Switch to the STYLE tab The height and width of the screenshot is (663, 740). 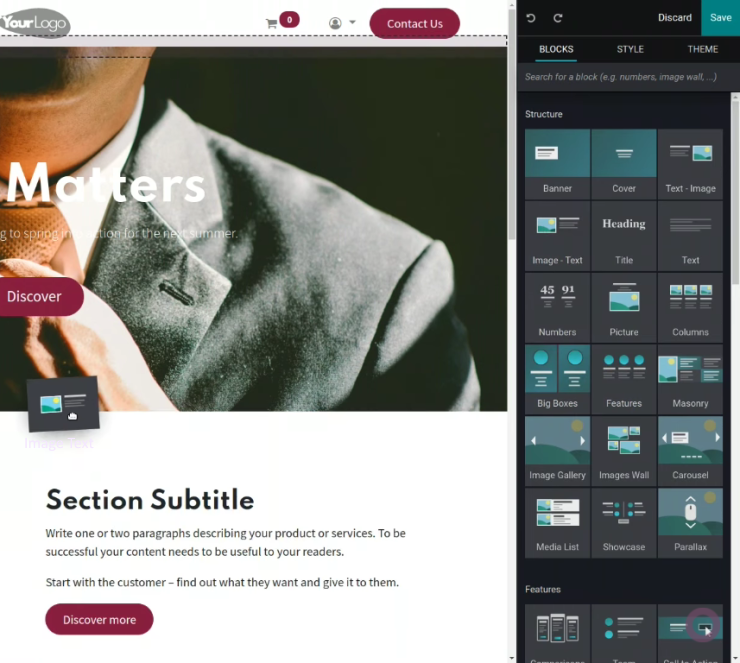630,49
